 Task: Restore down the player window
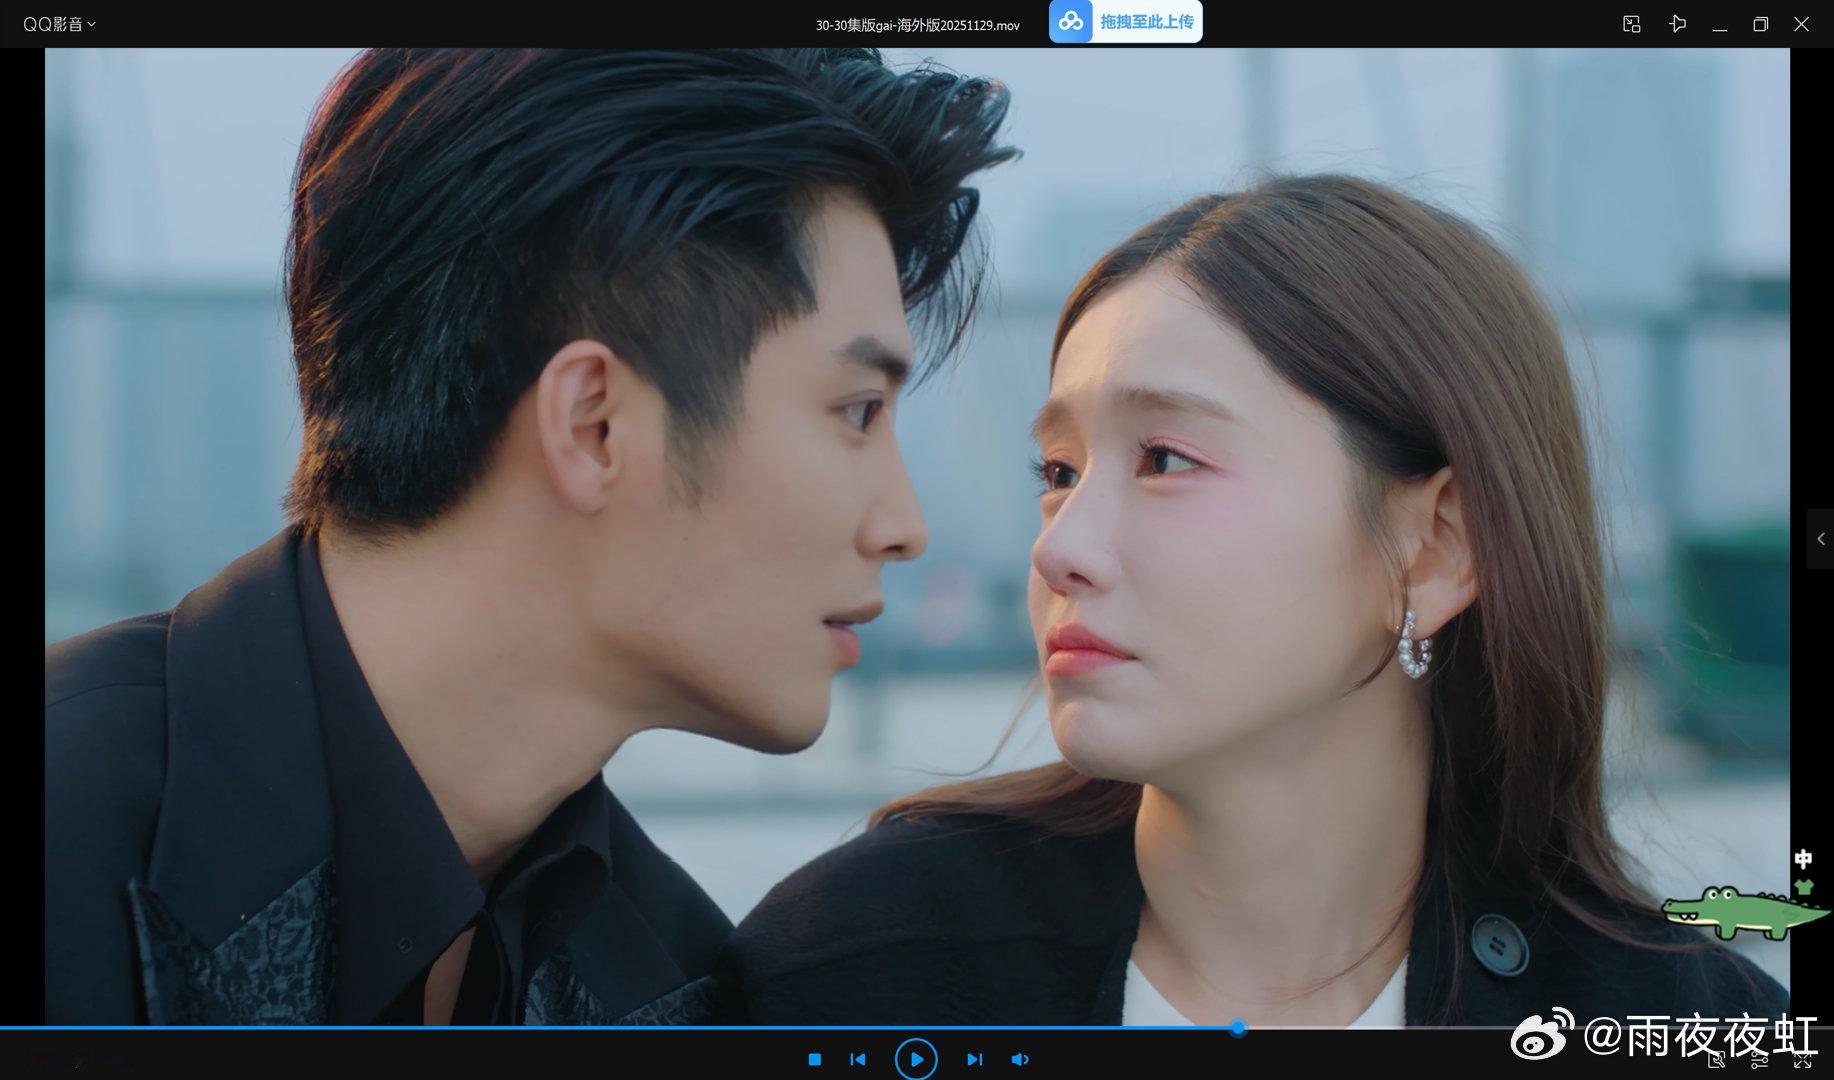(x=1761, y=24)
